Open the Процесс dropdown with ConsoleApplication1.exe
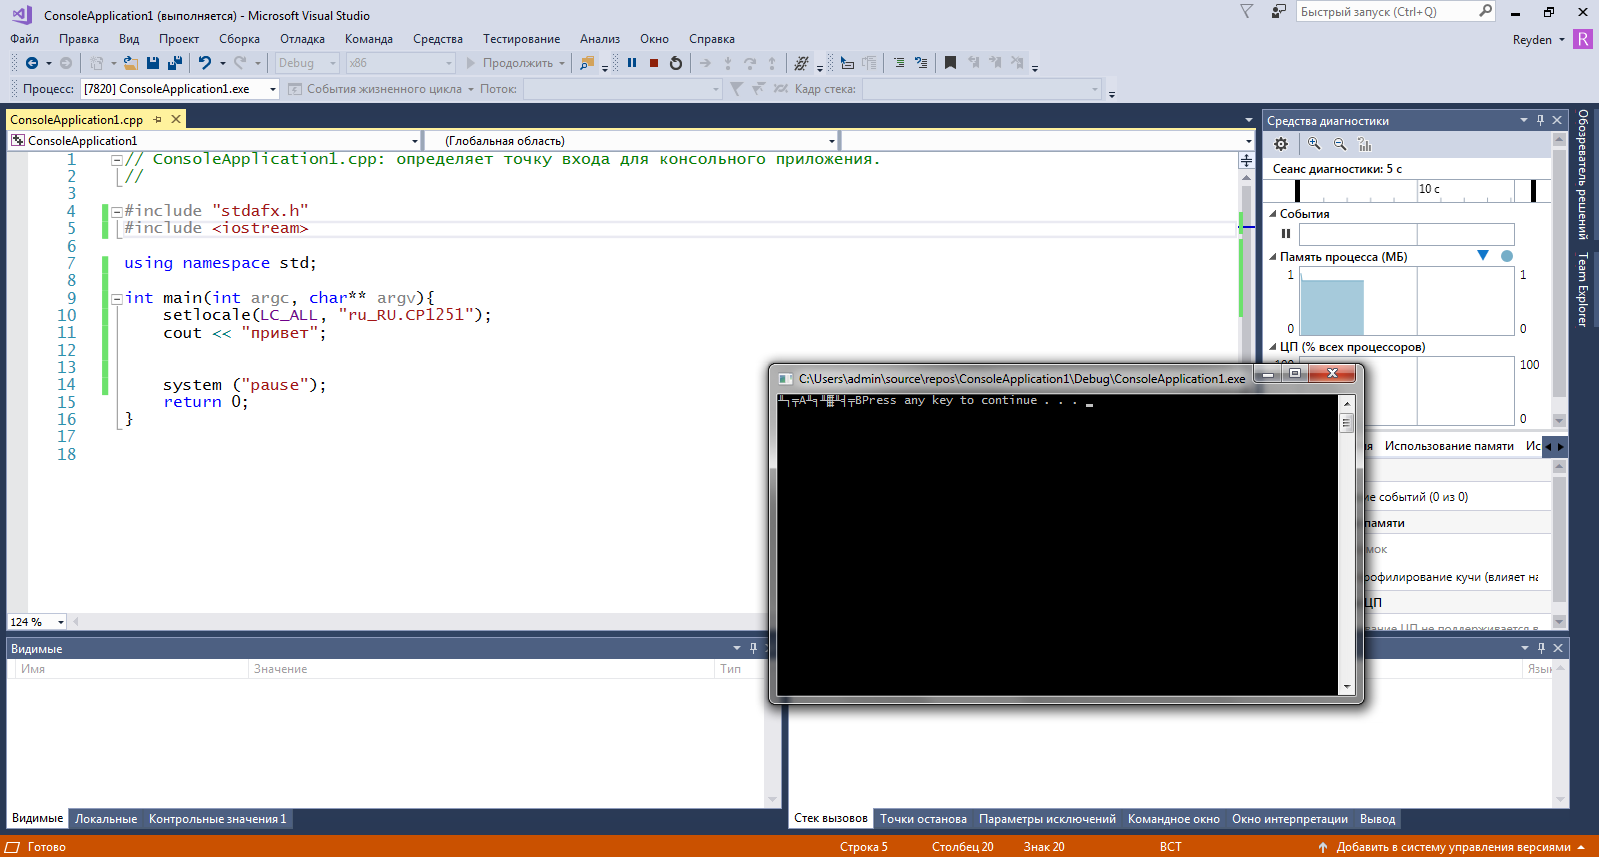Image resolution: width=1599 pixels, height=857 pixels. point(180,89)
